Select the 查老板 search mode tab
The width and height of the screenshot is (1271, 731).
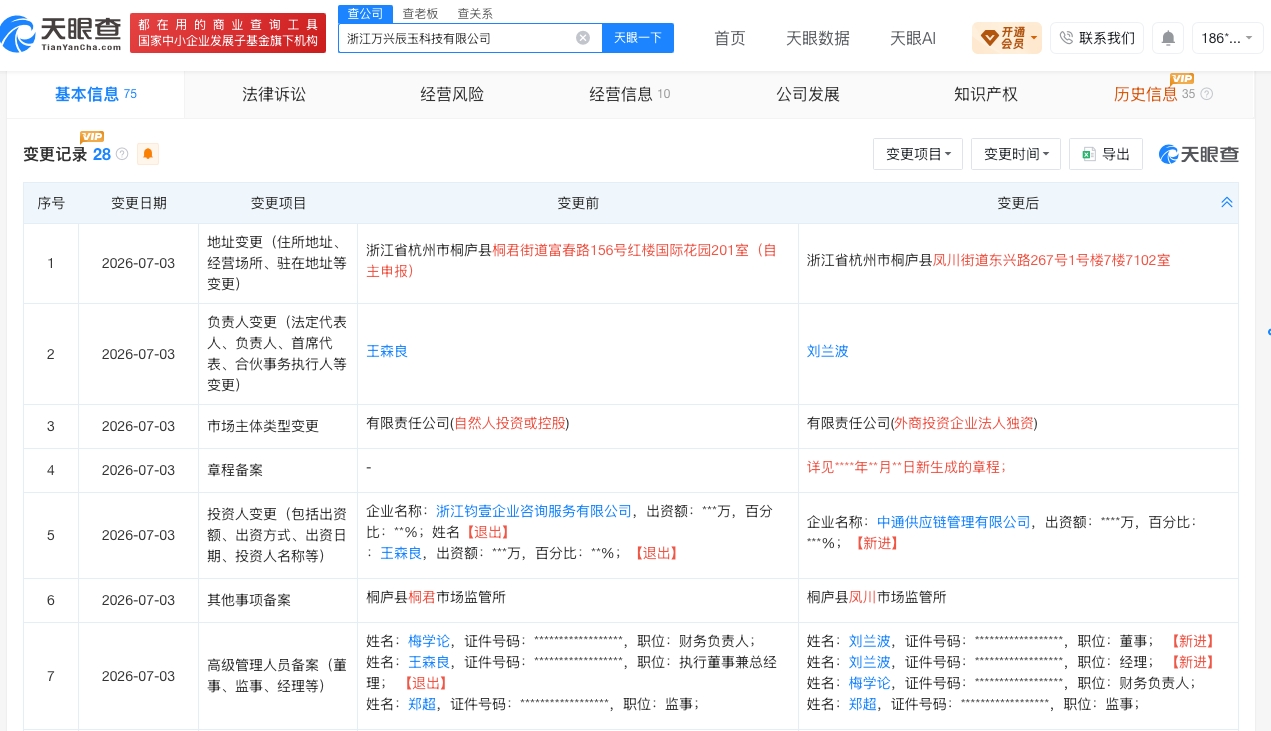(x=420, y=13)
